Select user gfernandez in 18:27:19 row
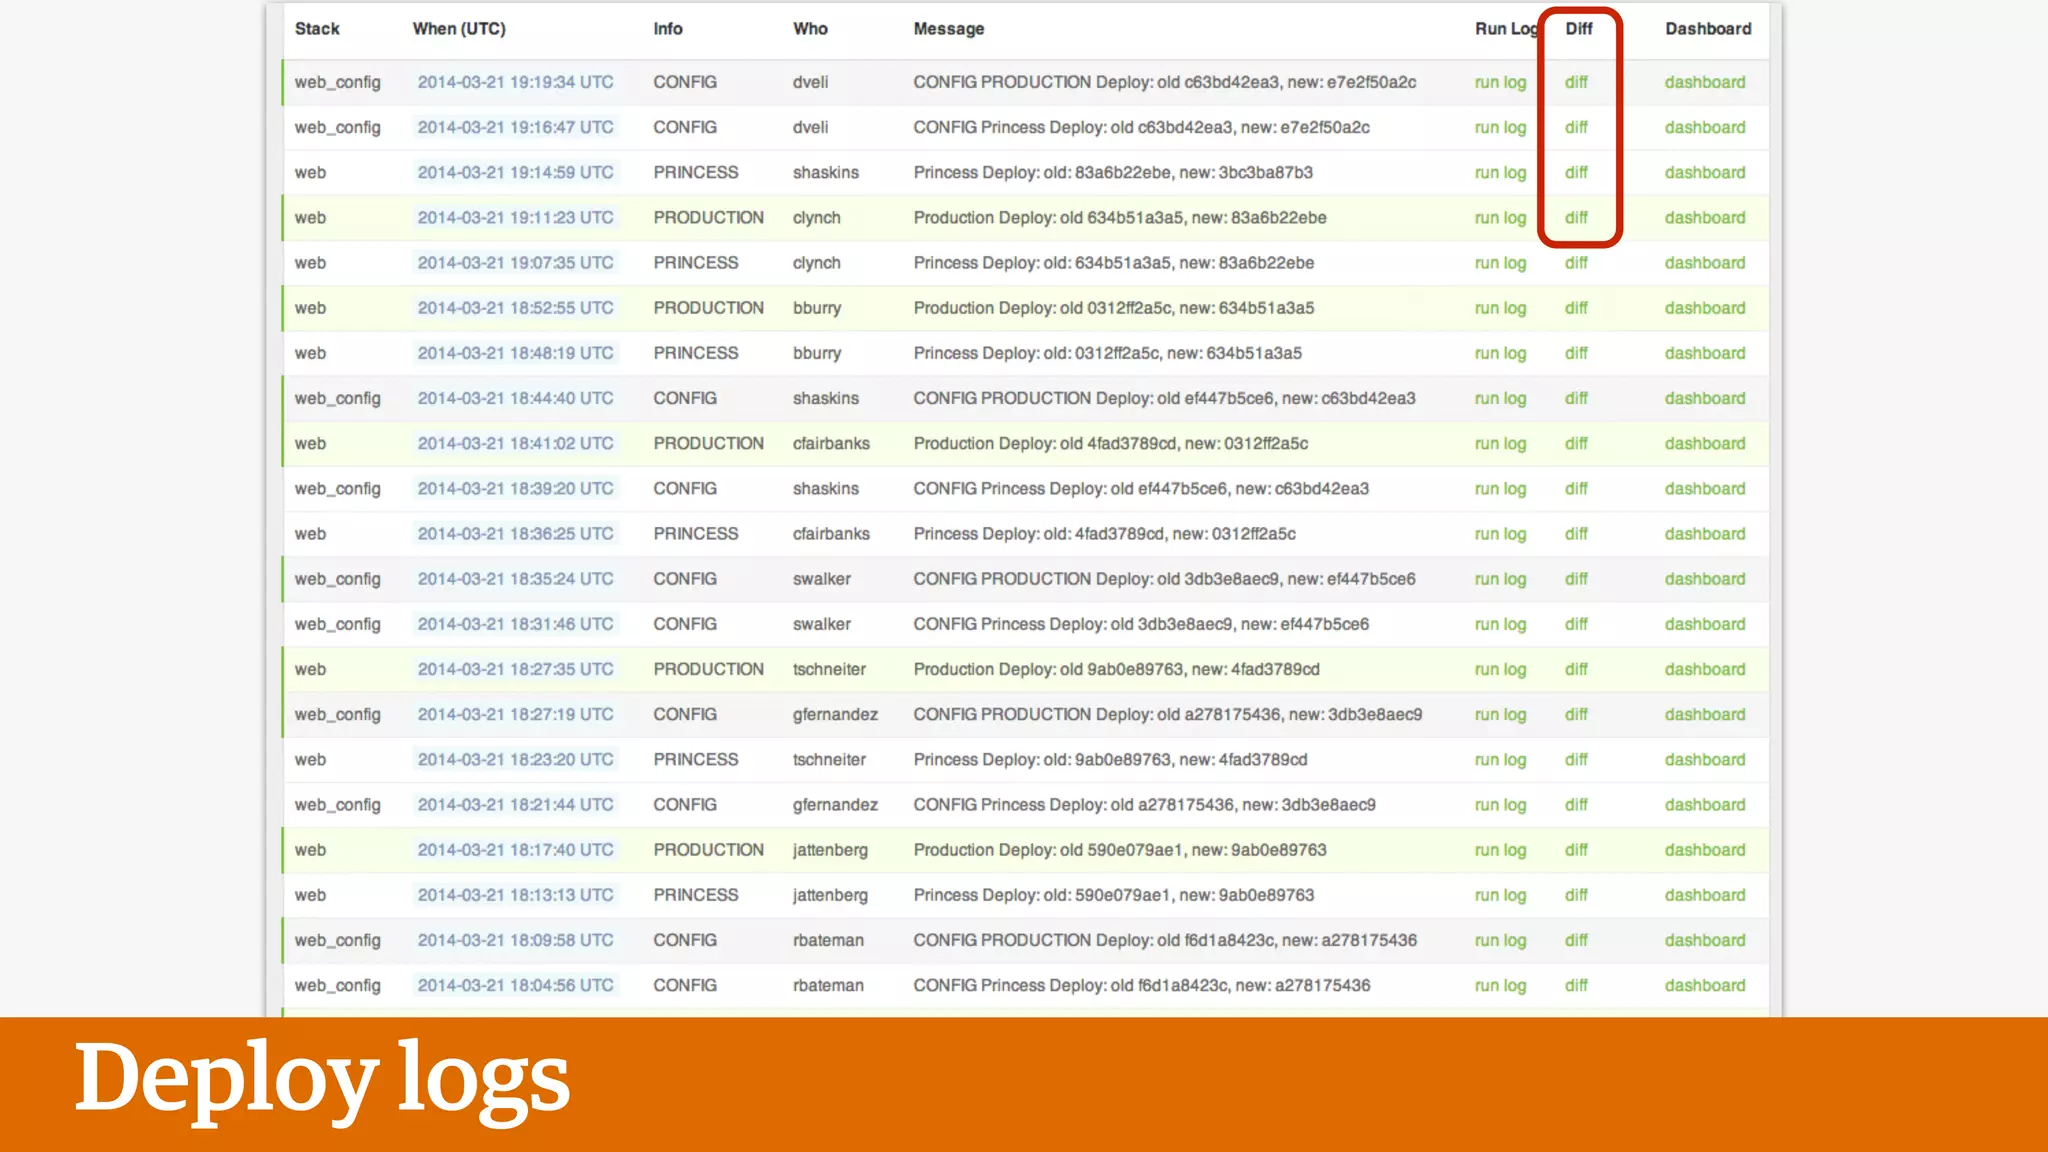This screenshot has width=2048, height=1152. [x=835, y=714]
